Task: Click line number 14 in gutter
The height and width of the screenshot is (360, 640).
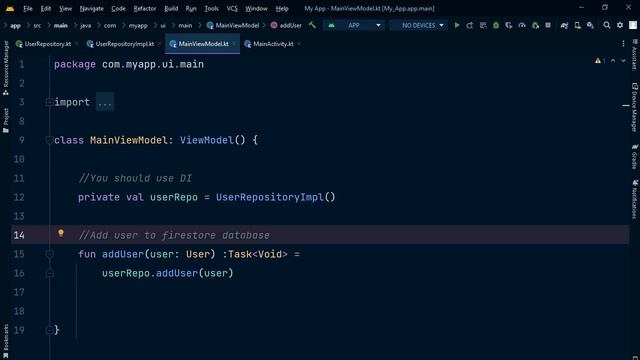Action: click(19, 235)
